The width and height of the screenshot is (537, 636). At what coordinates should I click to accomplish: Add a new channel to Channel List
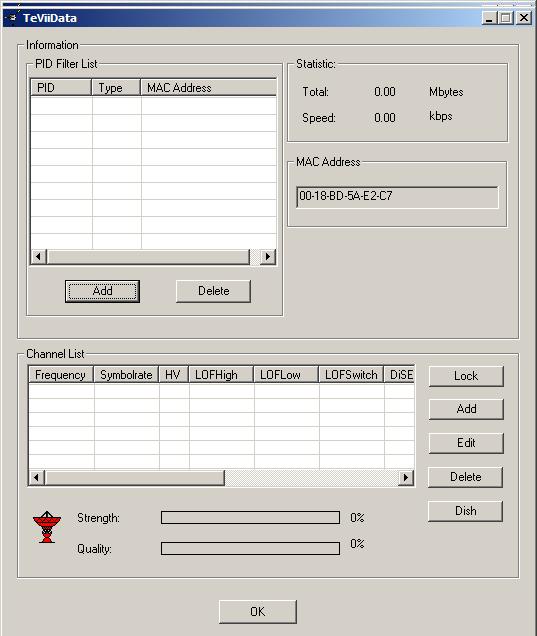tap(466, 409)
